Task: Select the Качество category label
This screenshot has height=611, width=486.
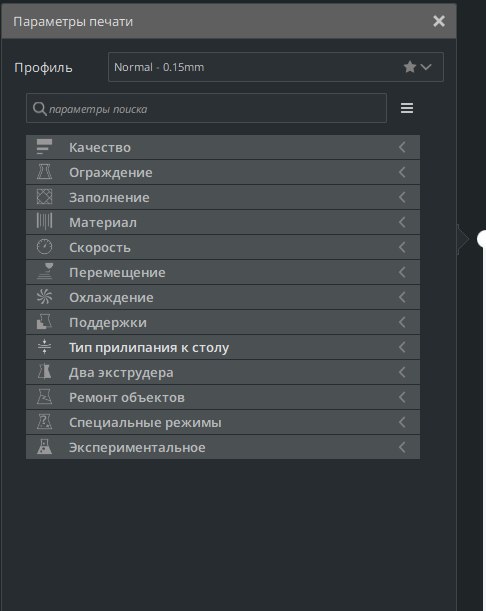Action: click(100, 148)
